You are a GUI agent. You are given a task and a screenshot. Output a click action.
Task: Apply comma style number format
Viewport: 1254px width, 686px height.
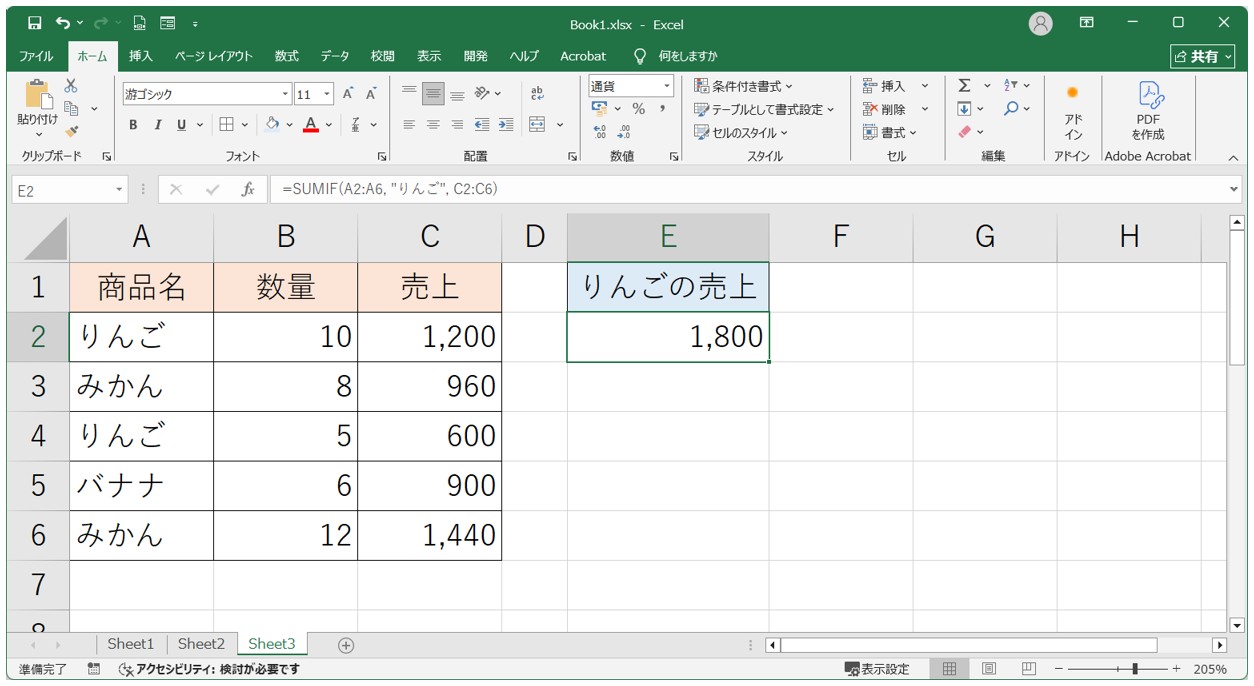coord(662,109)
